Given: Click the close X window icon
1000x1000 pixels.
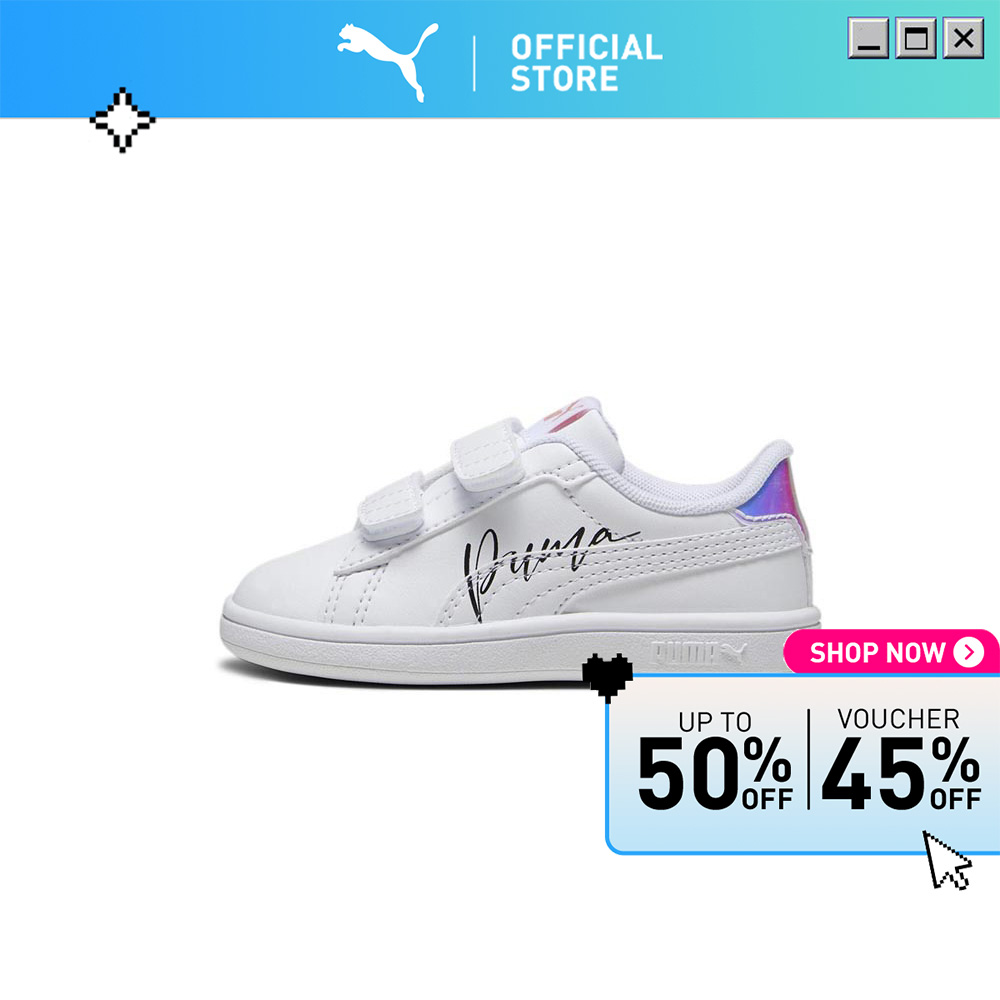Looking at the screenshot, I should pyautogui.click(x=963, y=38).
